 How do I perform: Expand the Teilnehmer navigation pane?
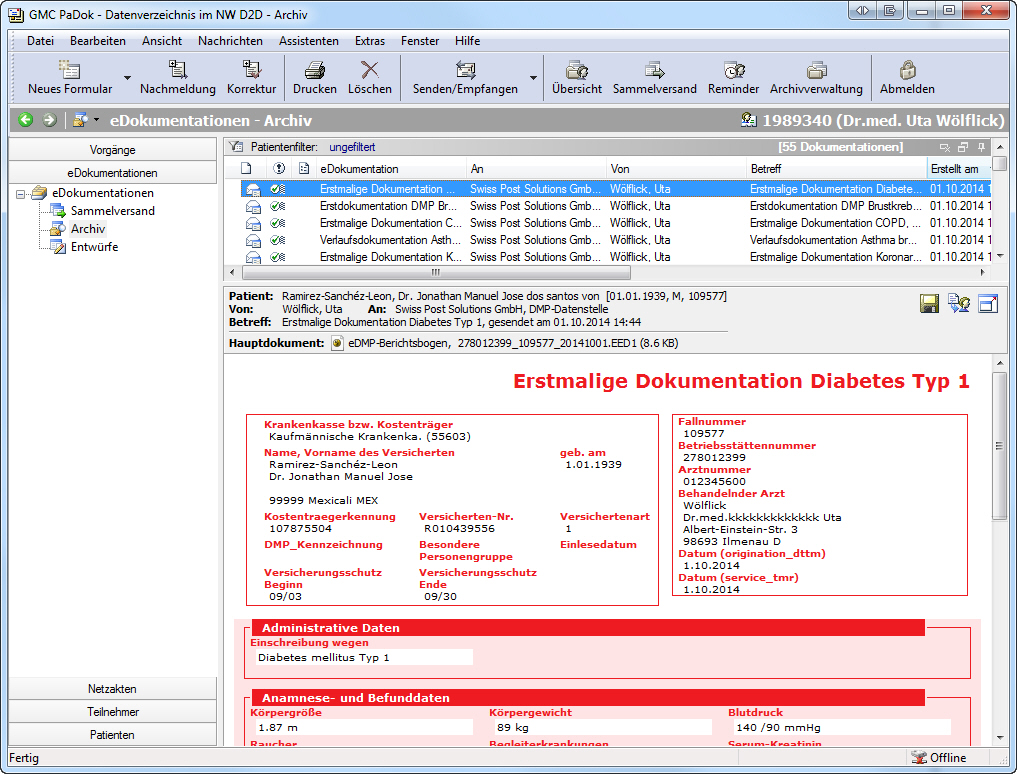coord(112,712)
